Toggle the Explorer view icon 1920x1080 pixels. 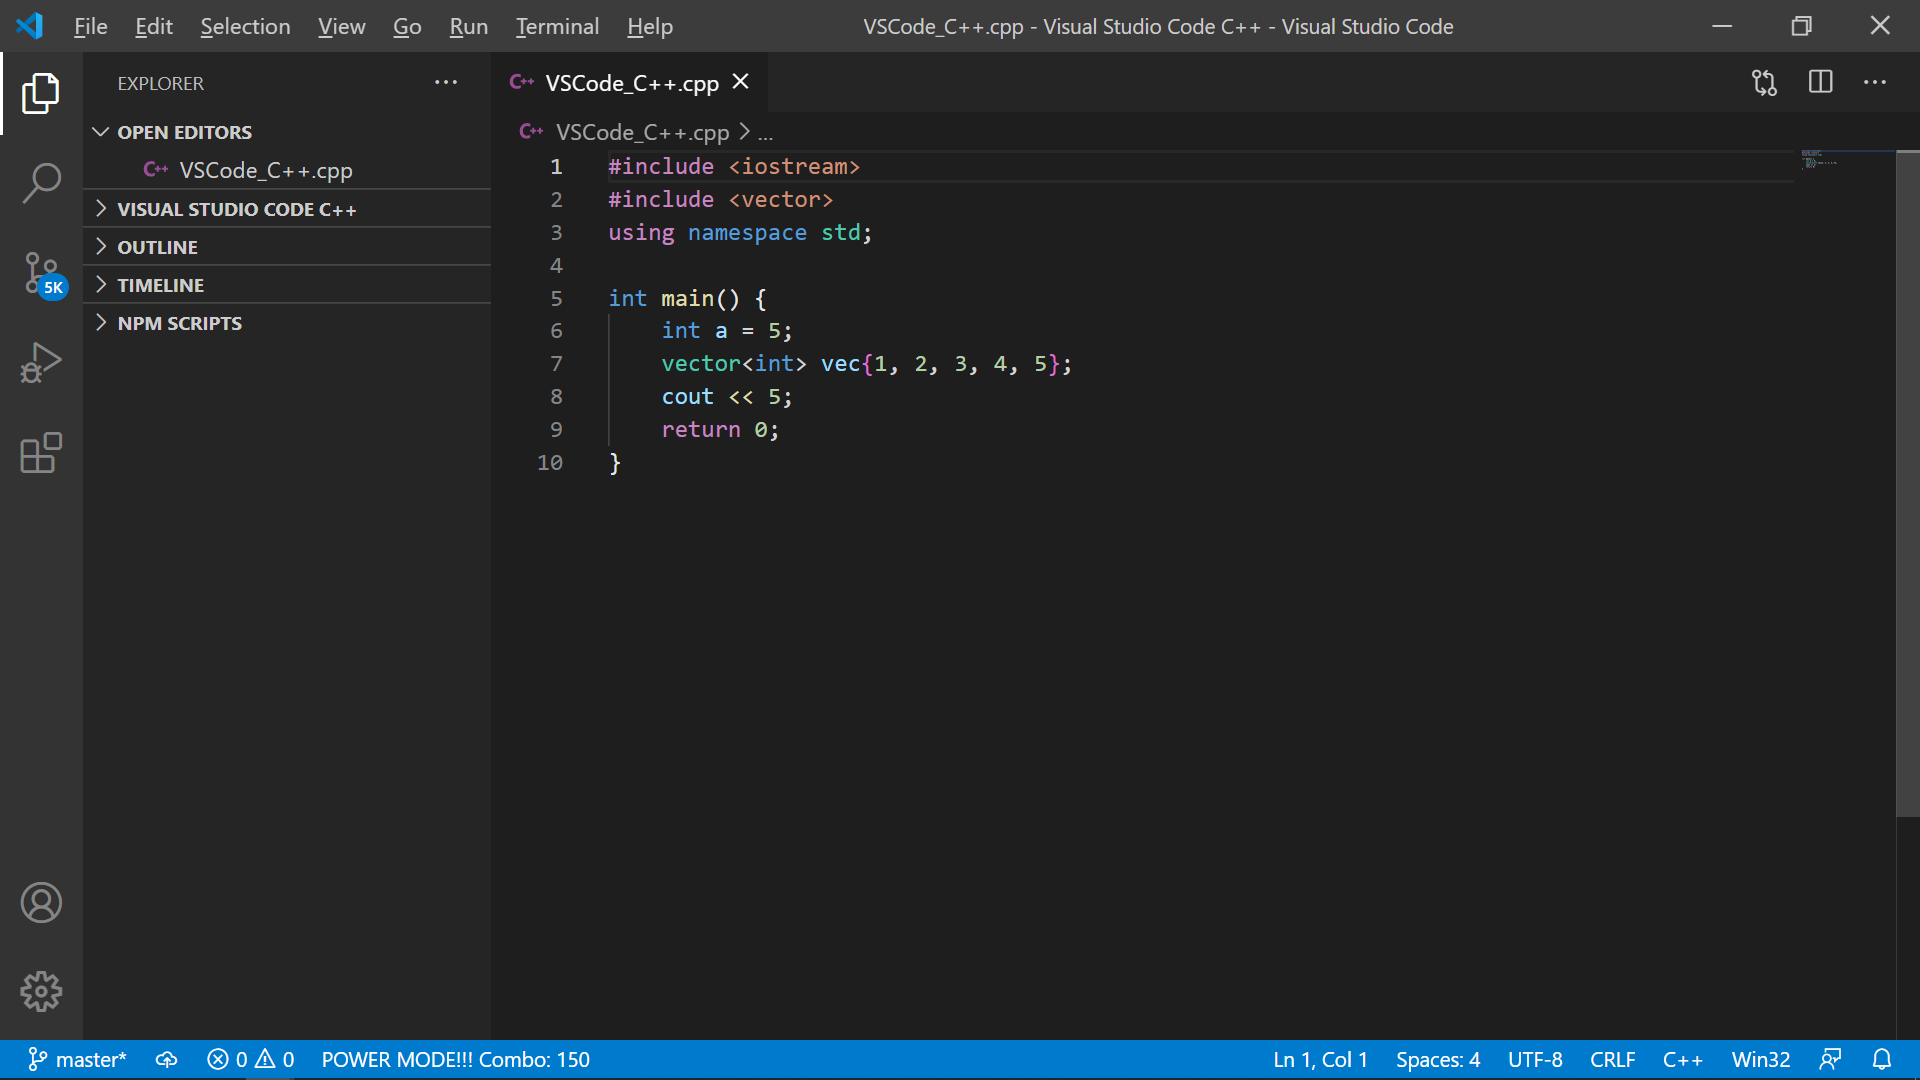tap(41, 93)
